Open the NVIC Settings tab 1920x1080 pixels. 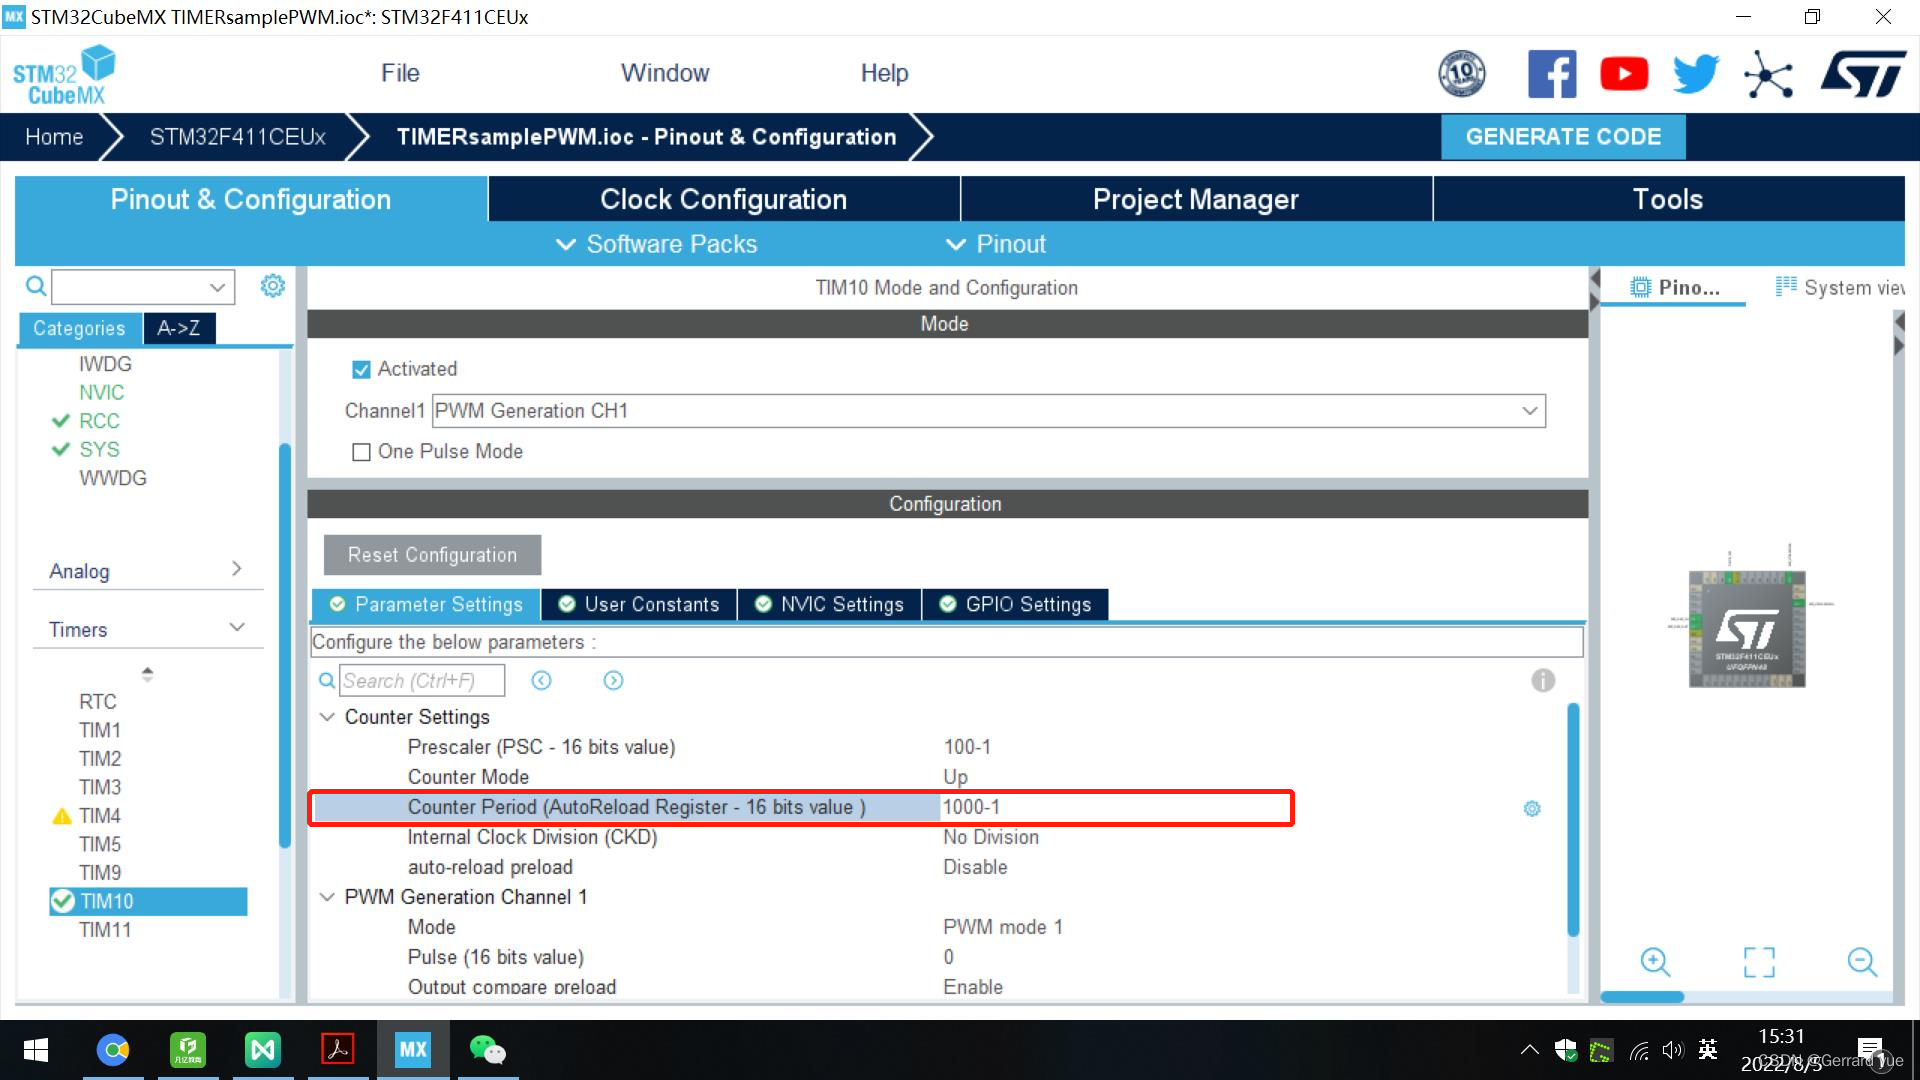830,604
